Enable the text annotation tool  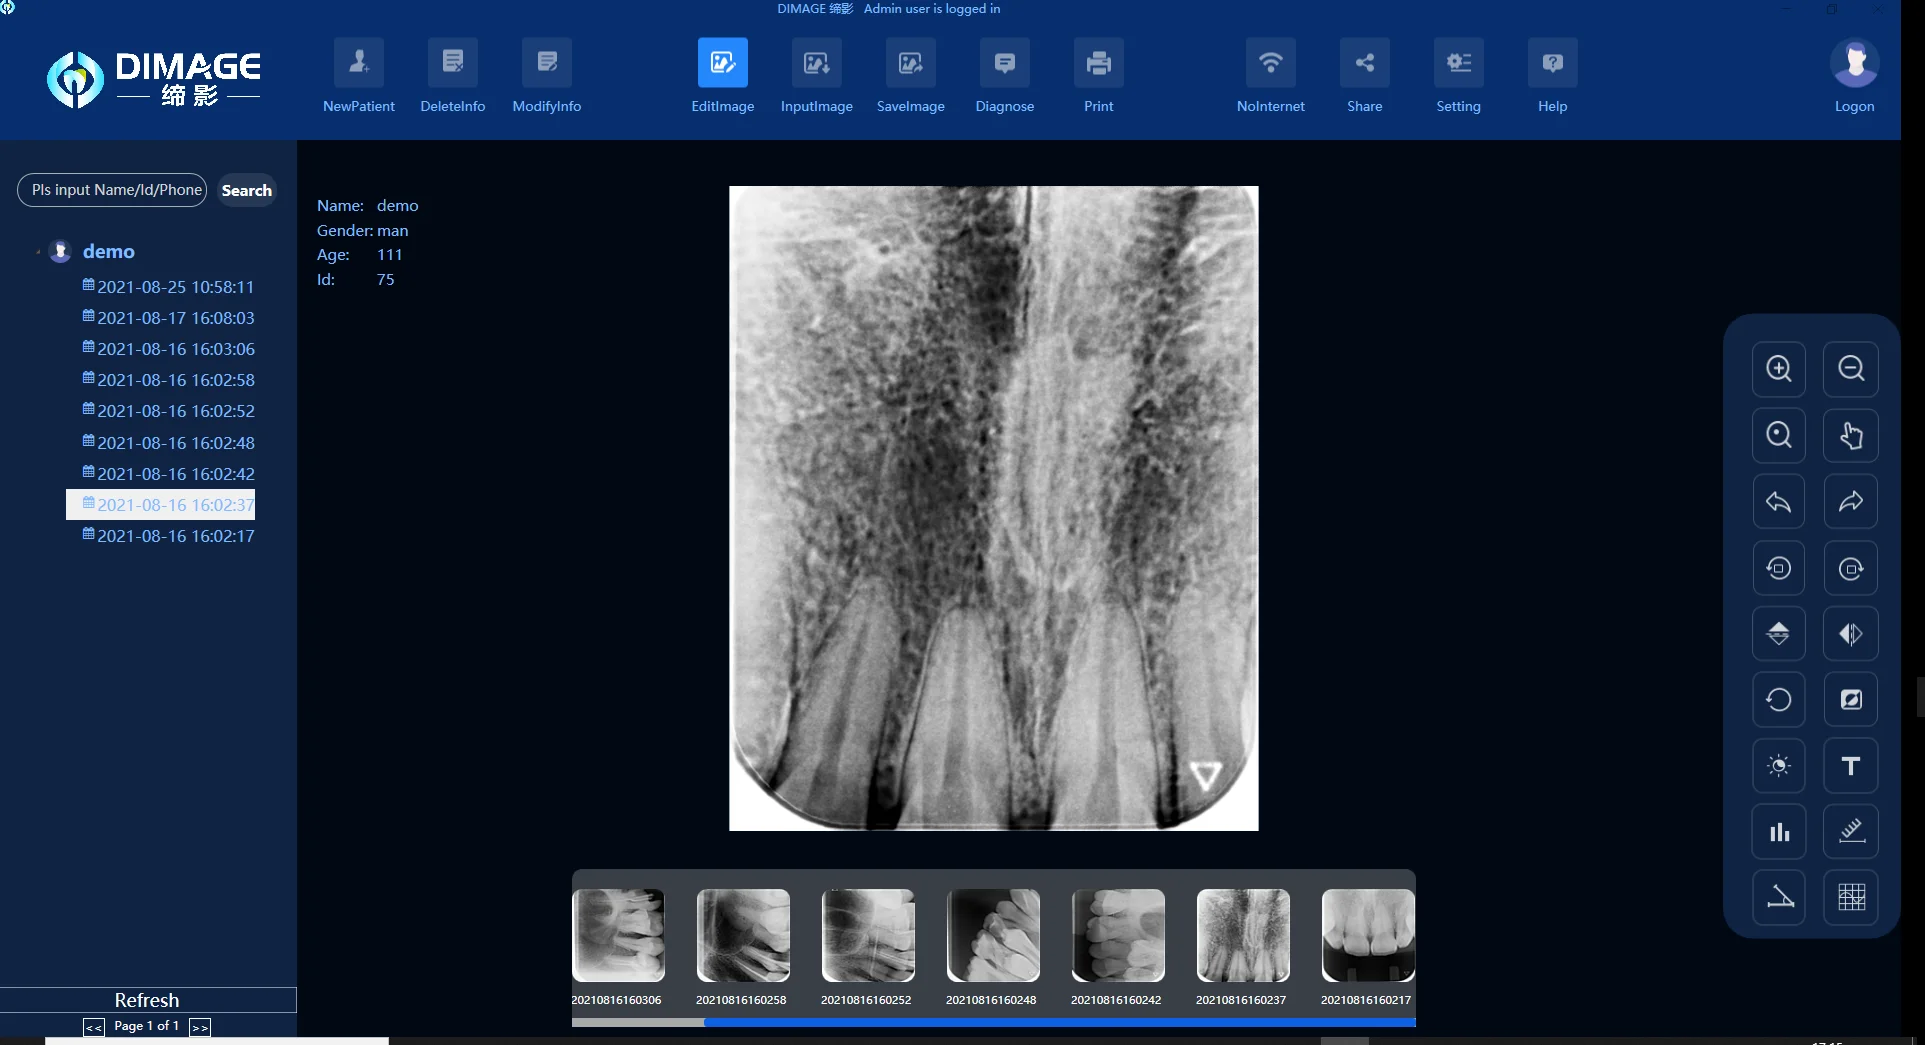tap(1851, 766)
